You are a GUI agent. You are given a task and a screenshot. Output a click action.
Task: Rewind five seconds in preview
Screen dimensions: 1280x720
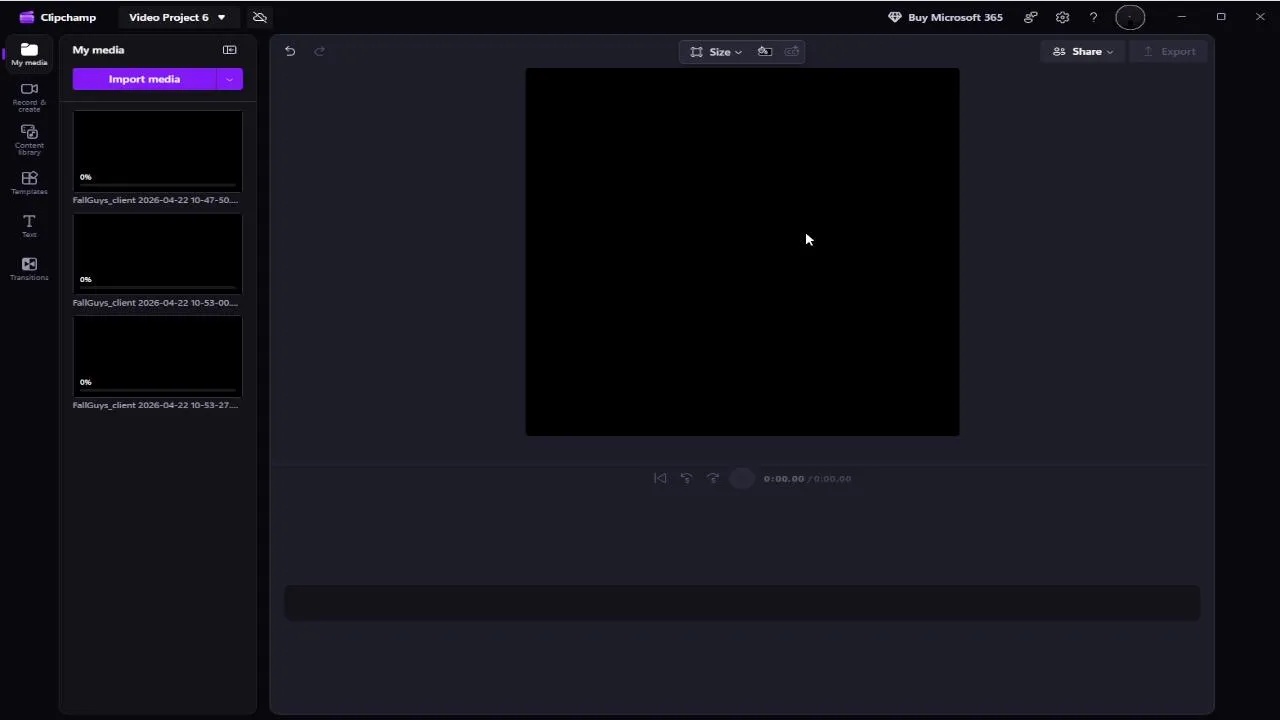point(686,479)
